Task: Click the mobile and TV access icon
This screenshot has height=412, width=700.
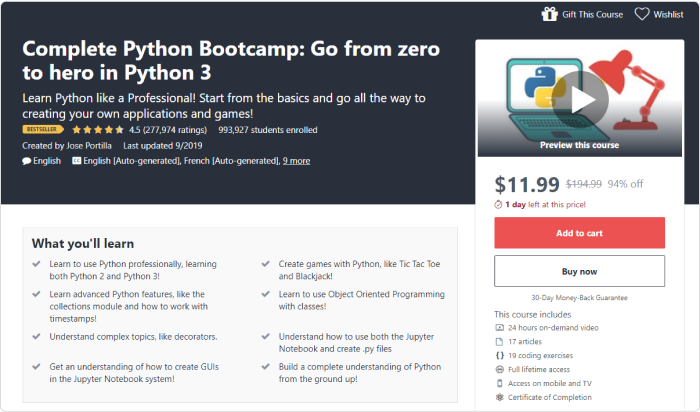Action: 500,383
